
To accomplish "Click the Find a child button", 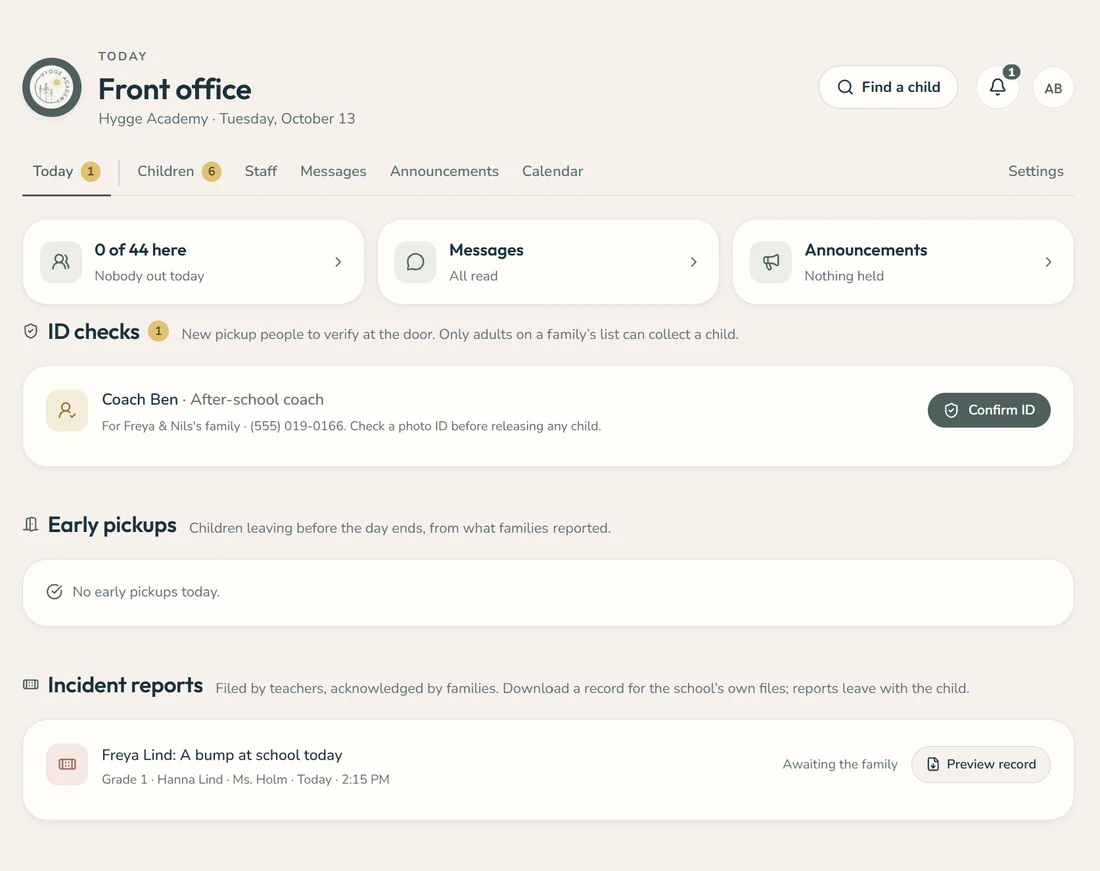I will tap(888, 87).
